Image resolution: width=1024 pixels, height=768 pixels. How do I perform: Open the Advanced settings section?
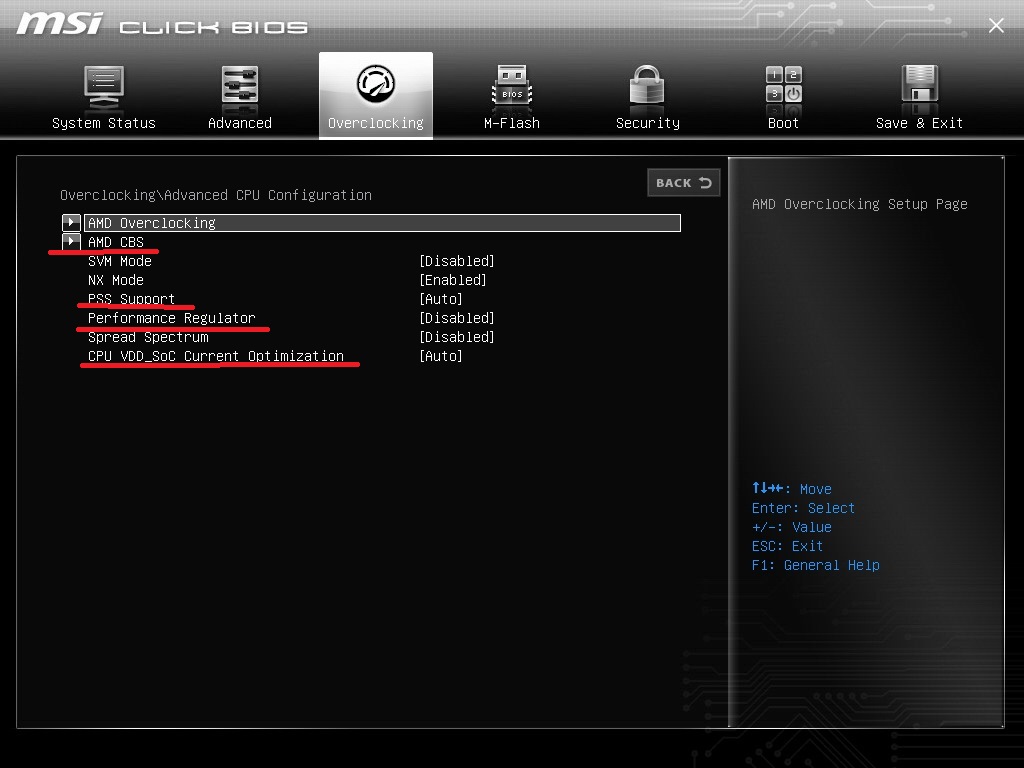click(240, 93)
